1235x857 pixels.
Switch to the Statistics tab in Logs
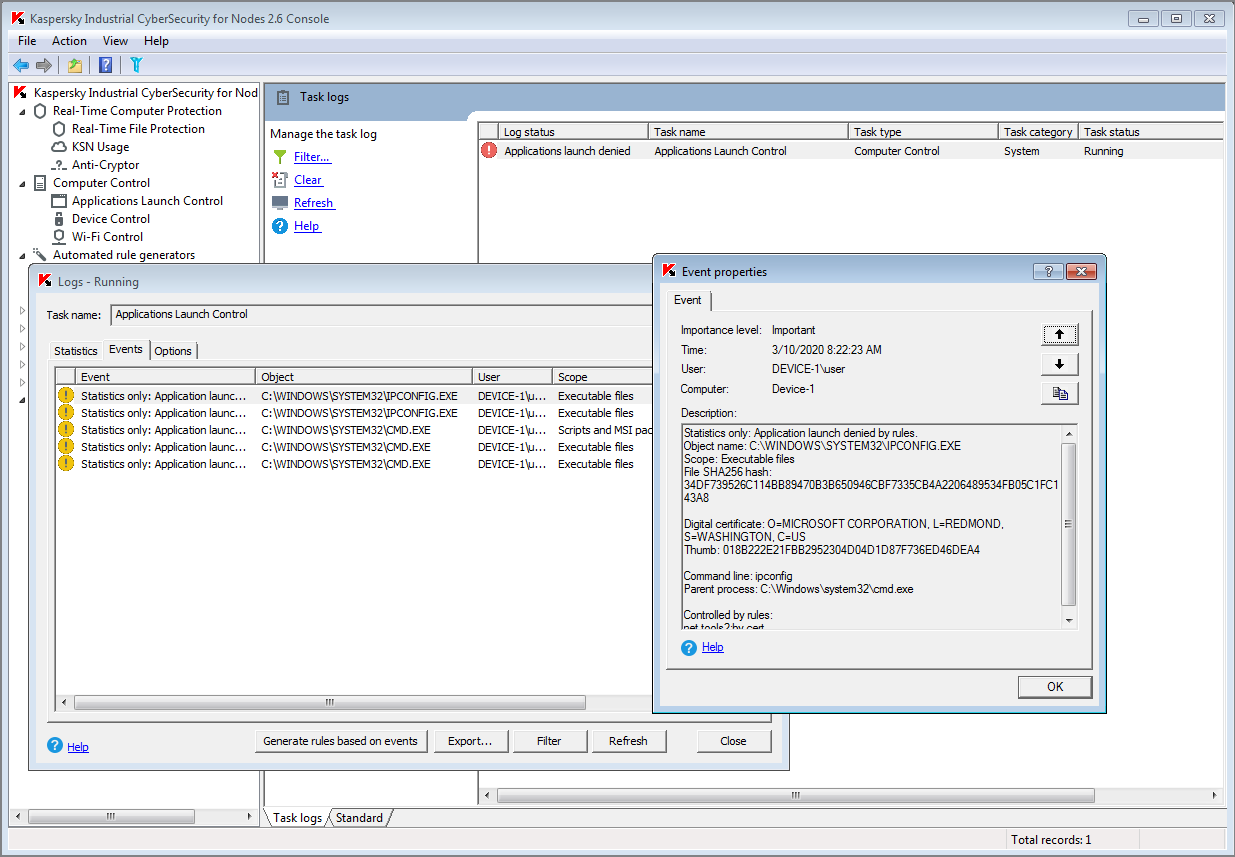coord(76,351)
